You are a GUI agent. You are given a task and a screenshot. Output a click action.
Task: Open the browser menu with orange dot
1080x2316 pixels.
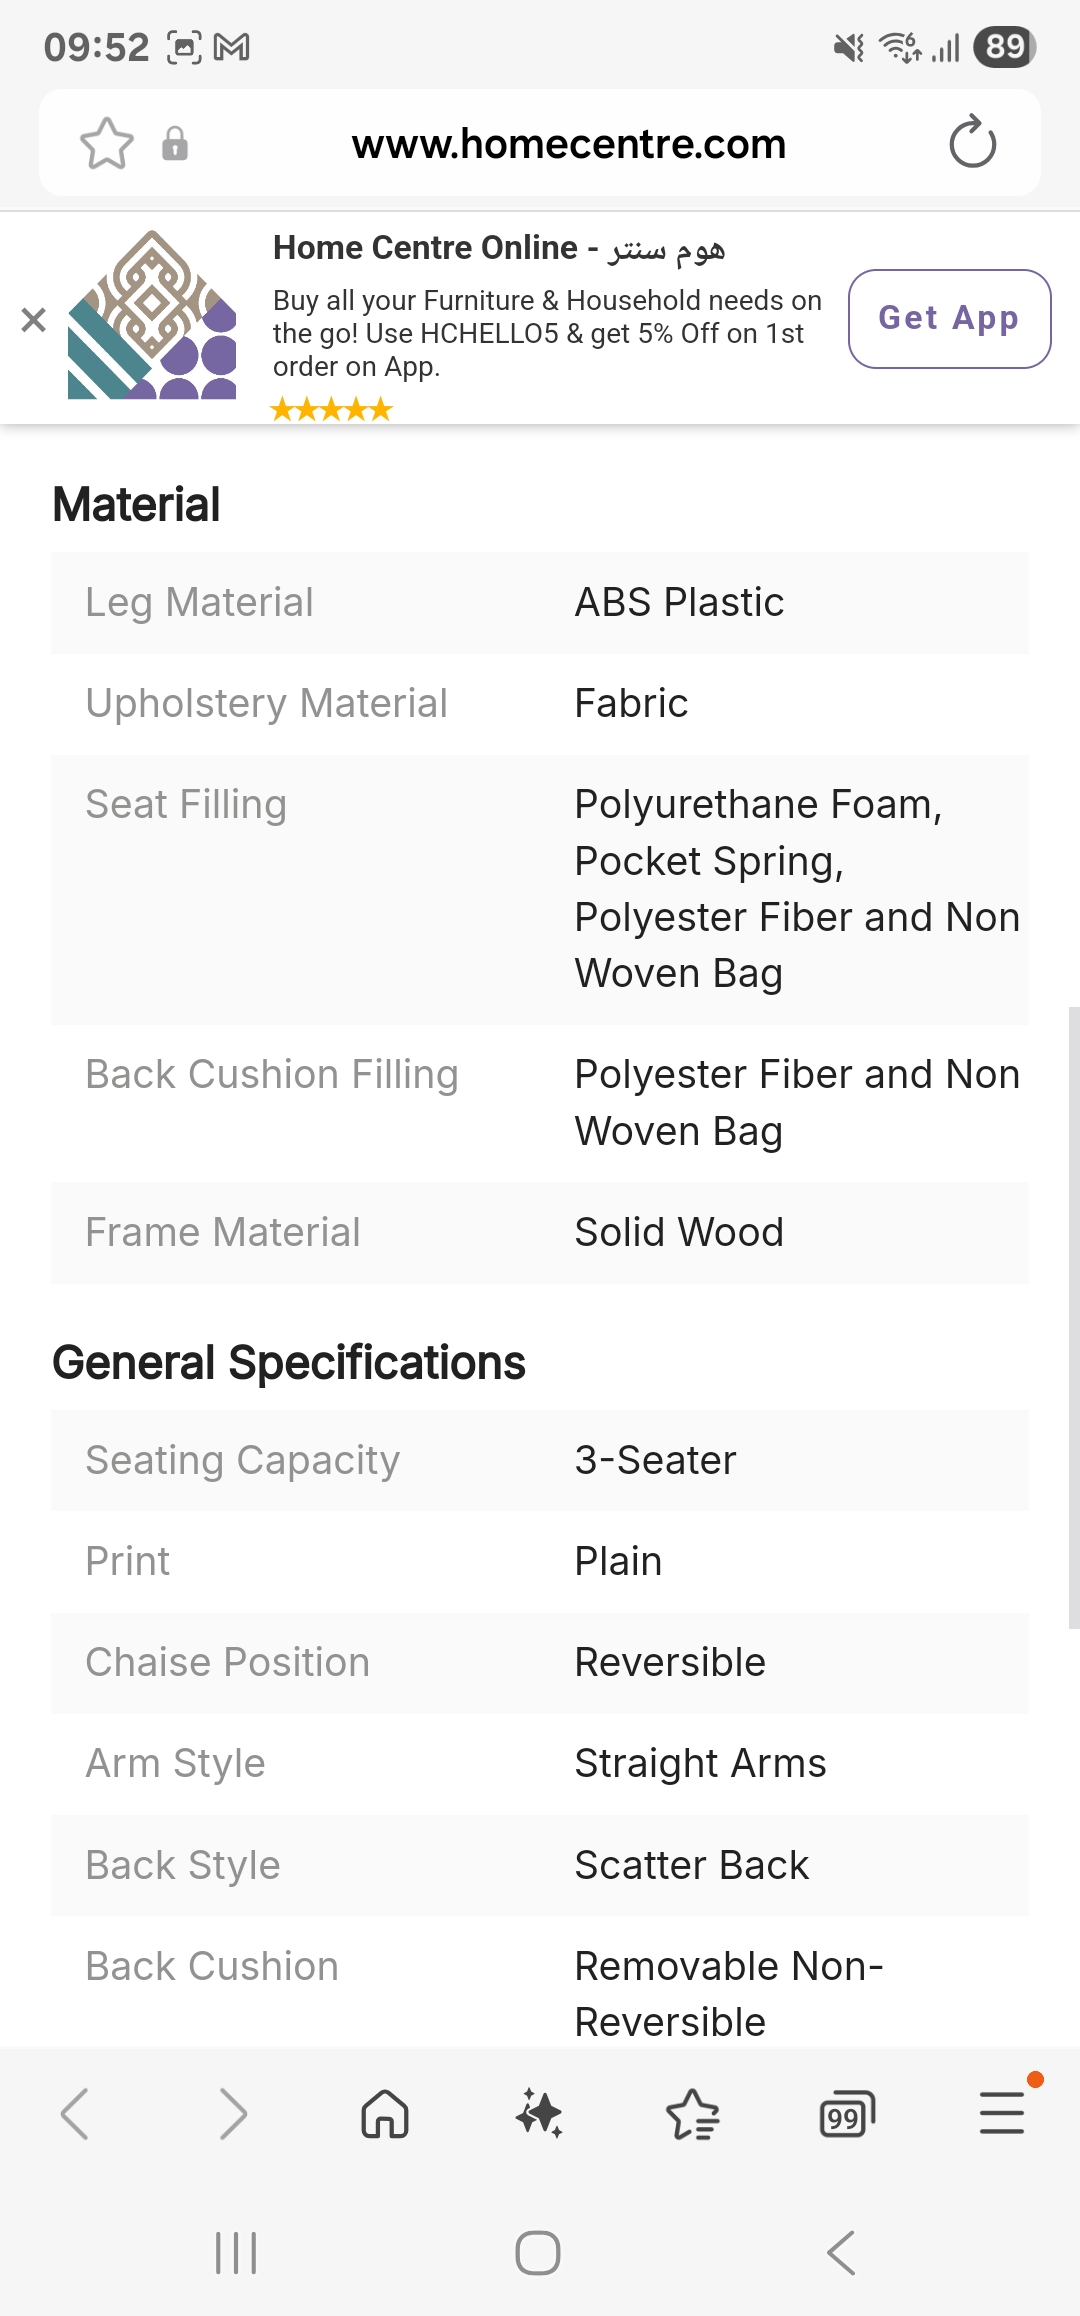tap(1003, 2114)
